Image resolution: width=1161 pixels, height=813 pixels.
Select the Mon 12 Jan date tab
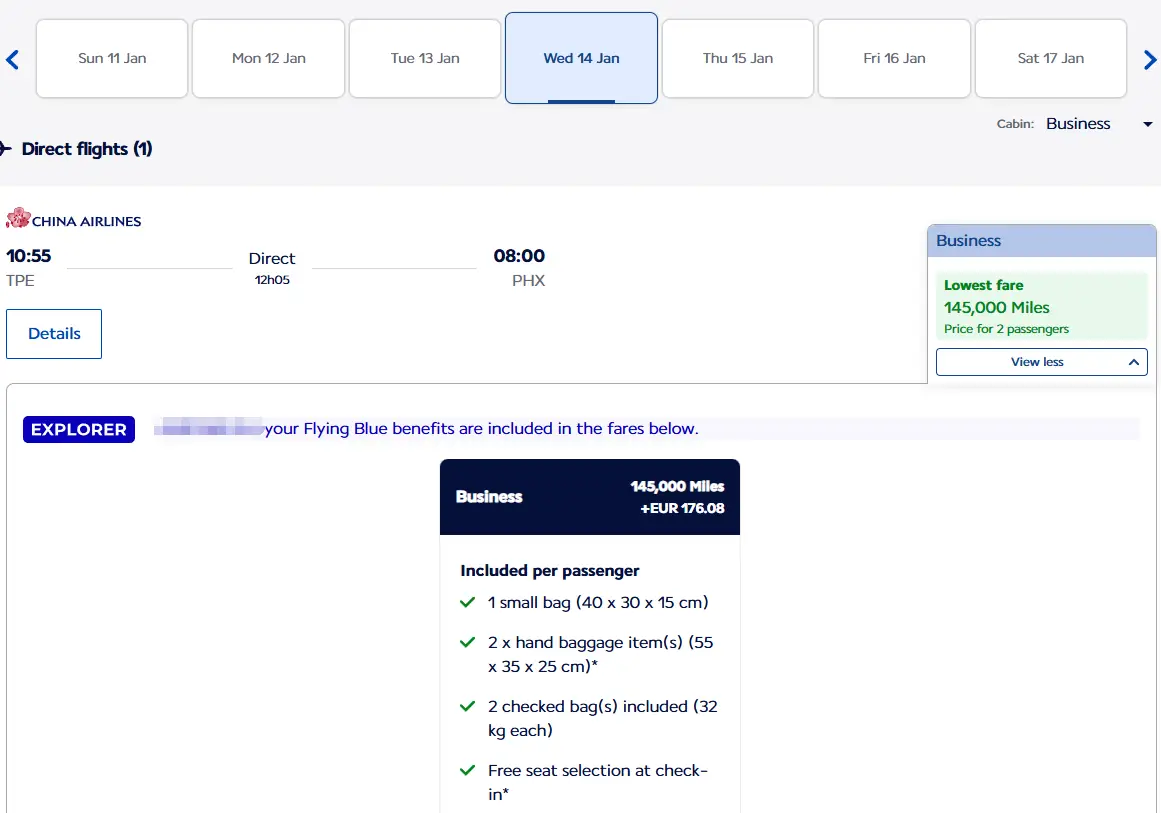pyautogui.click(x=269, y=58)
